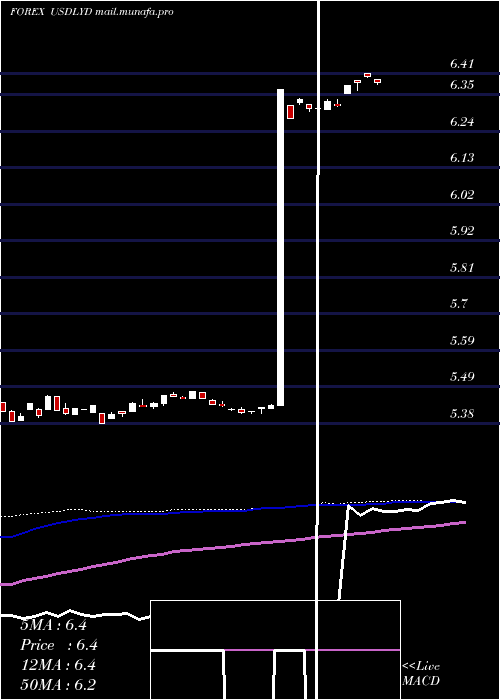Click the 5.92 price axis label
The image size is (500, 700).
coord(462,231)
